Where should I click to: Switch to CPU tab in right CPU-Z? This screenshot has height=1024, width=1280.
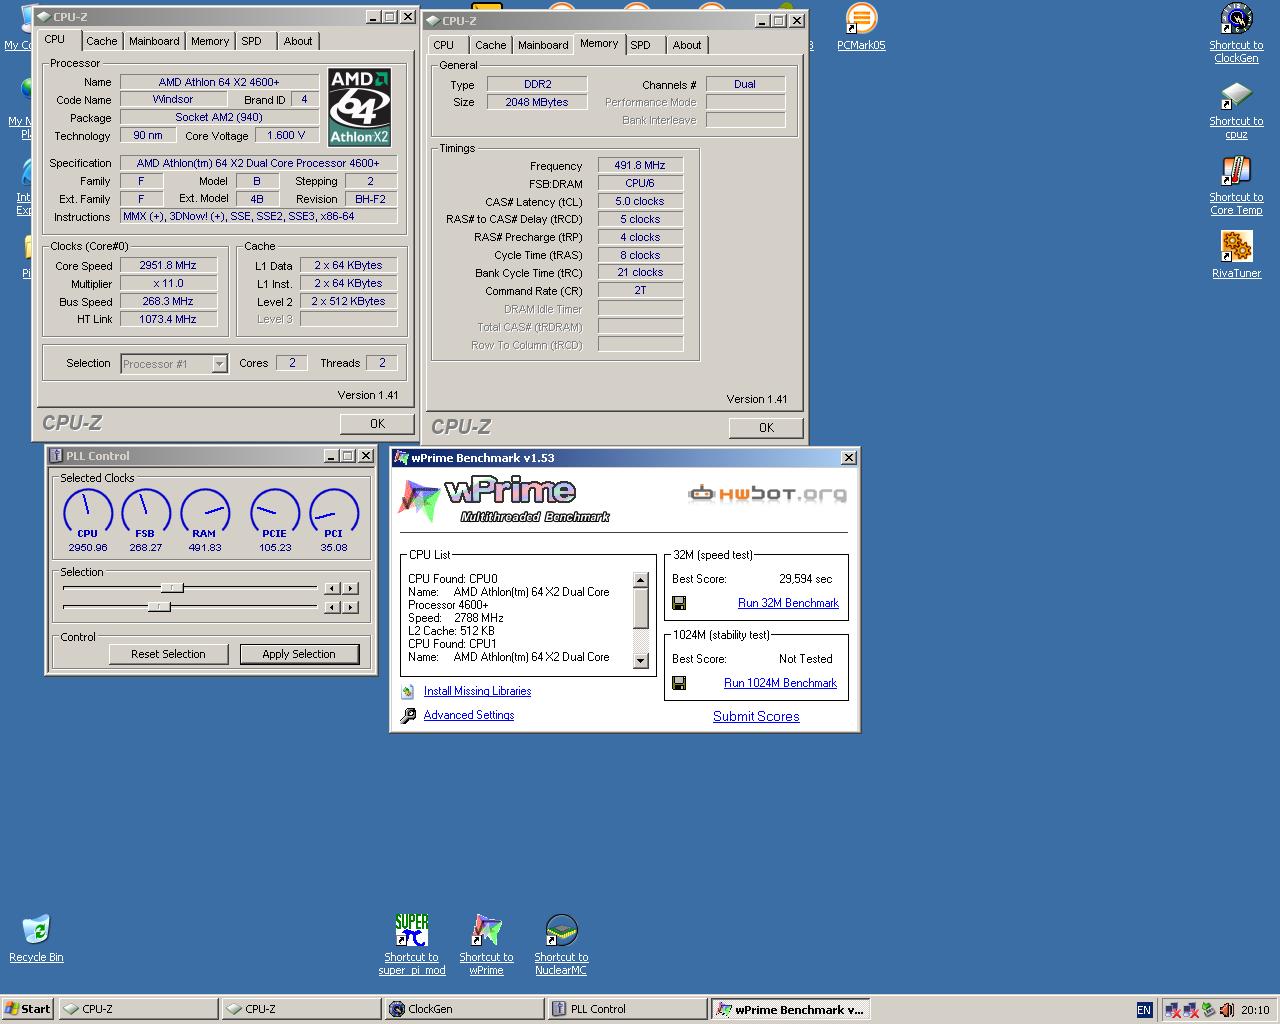(x=444, y=45)
